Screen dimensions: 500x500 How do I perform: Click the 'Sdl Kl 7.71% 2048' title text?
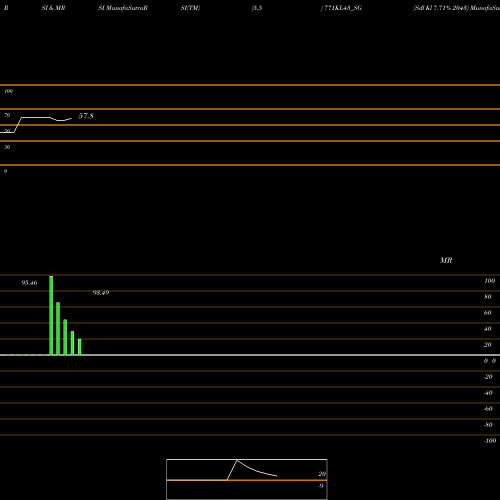(441, 8)
